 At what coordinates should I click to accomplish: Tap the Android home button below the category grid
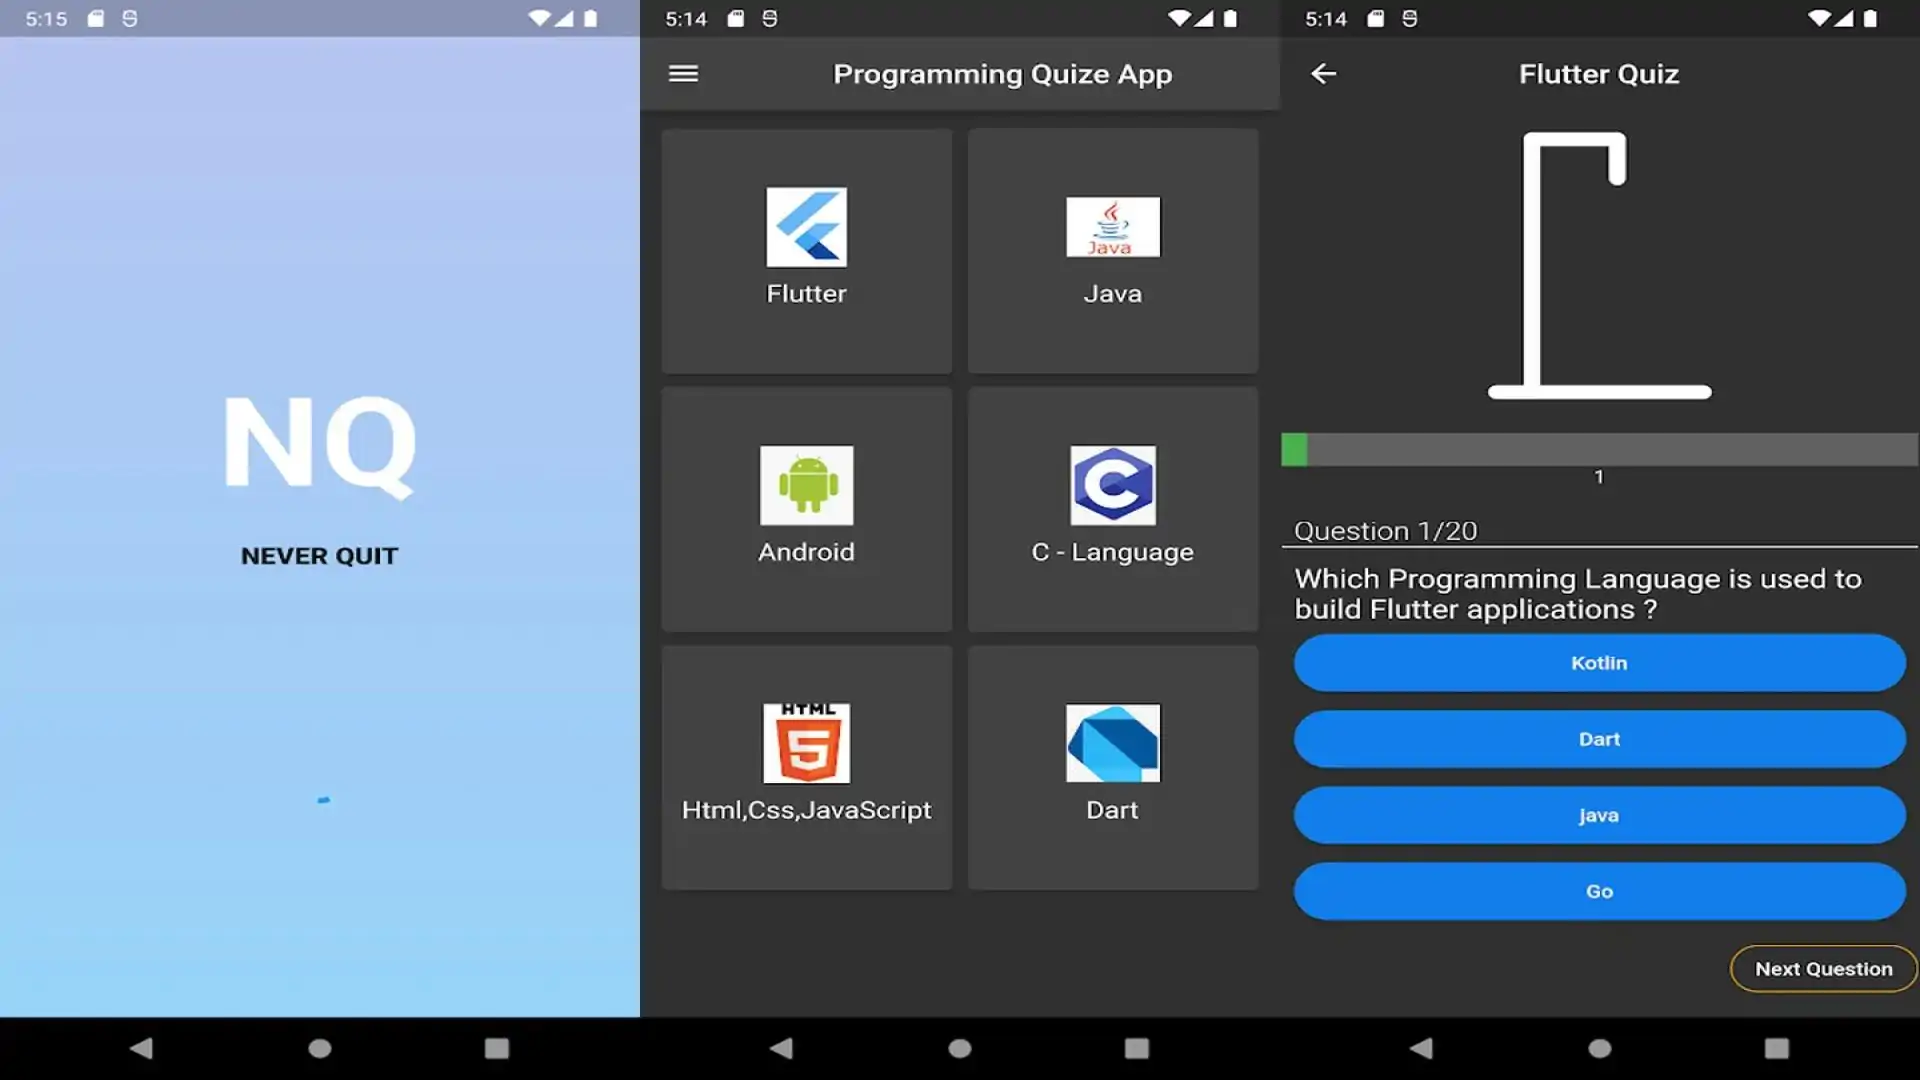click(960, 1048)
